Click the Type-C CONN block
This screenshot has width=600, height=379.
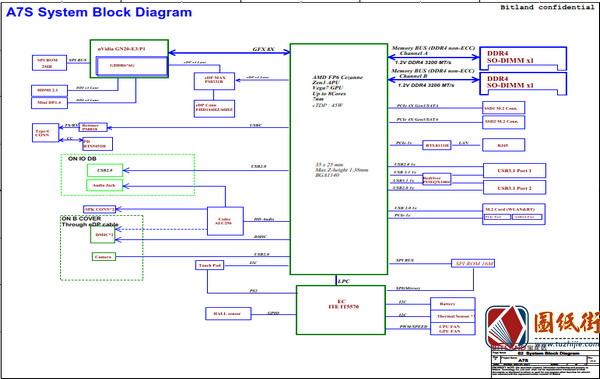tap(45, 133)
